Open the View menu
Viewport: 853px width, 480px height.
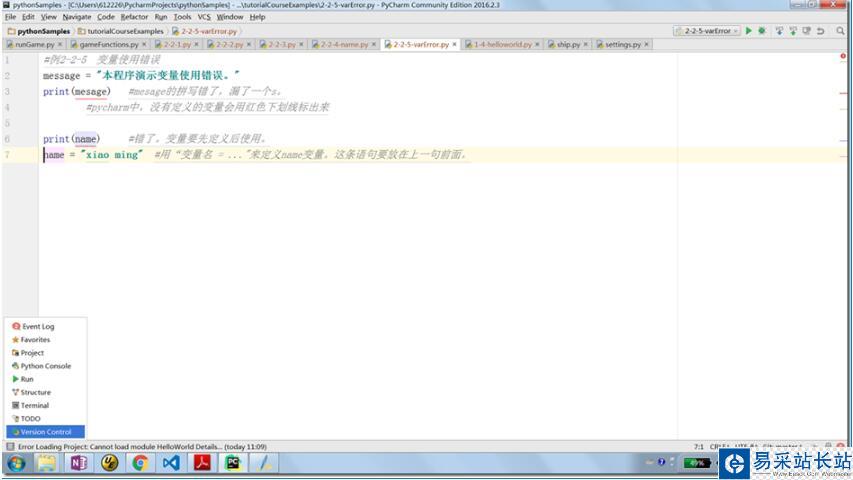pyautogui.click(x=48, y=17)
